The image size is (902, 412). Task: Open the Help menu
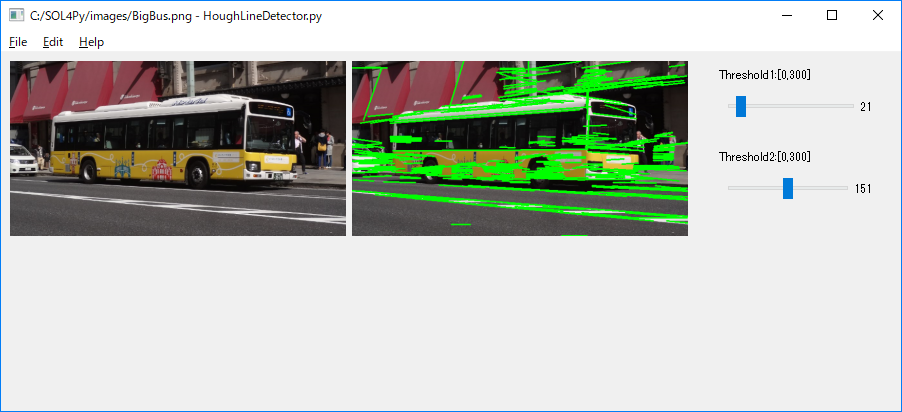click(x=91, y=42)
